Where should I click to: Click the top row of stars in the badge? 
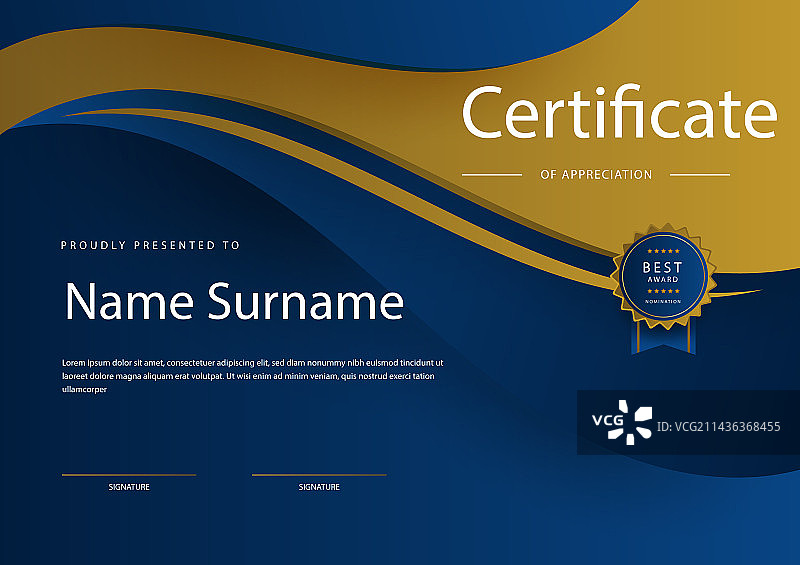[x=662, y=251]
